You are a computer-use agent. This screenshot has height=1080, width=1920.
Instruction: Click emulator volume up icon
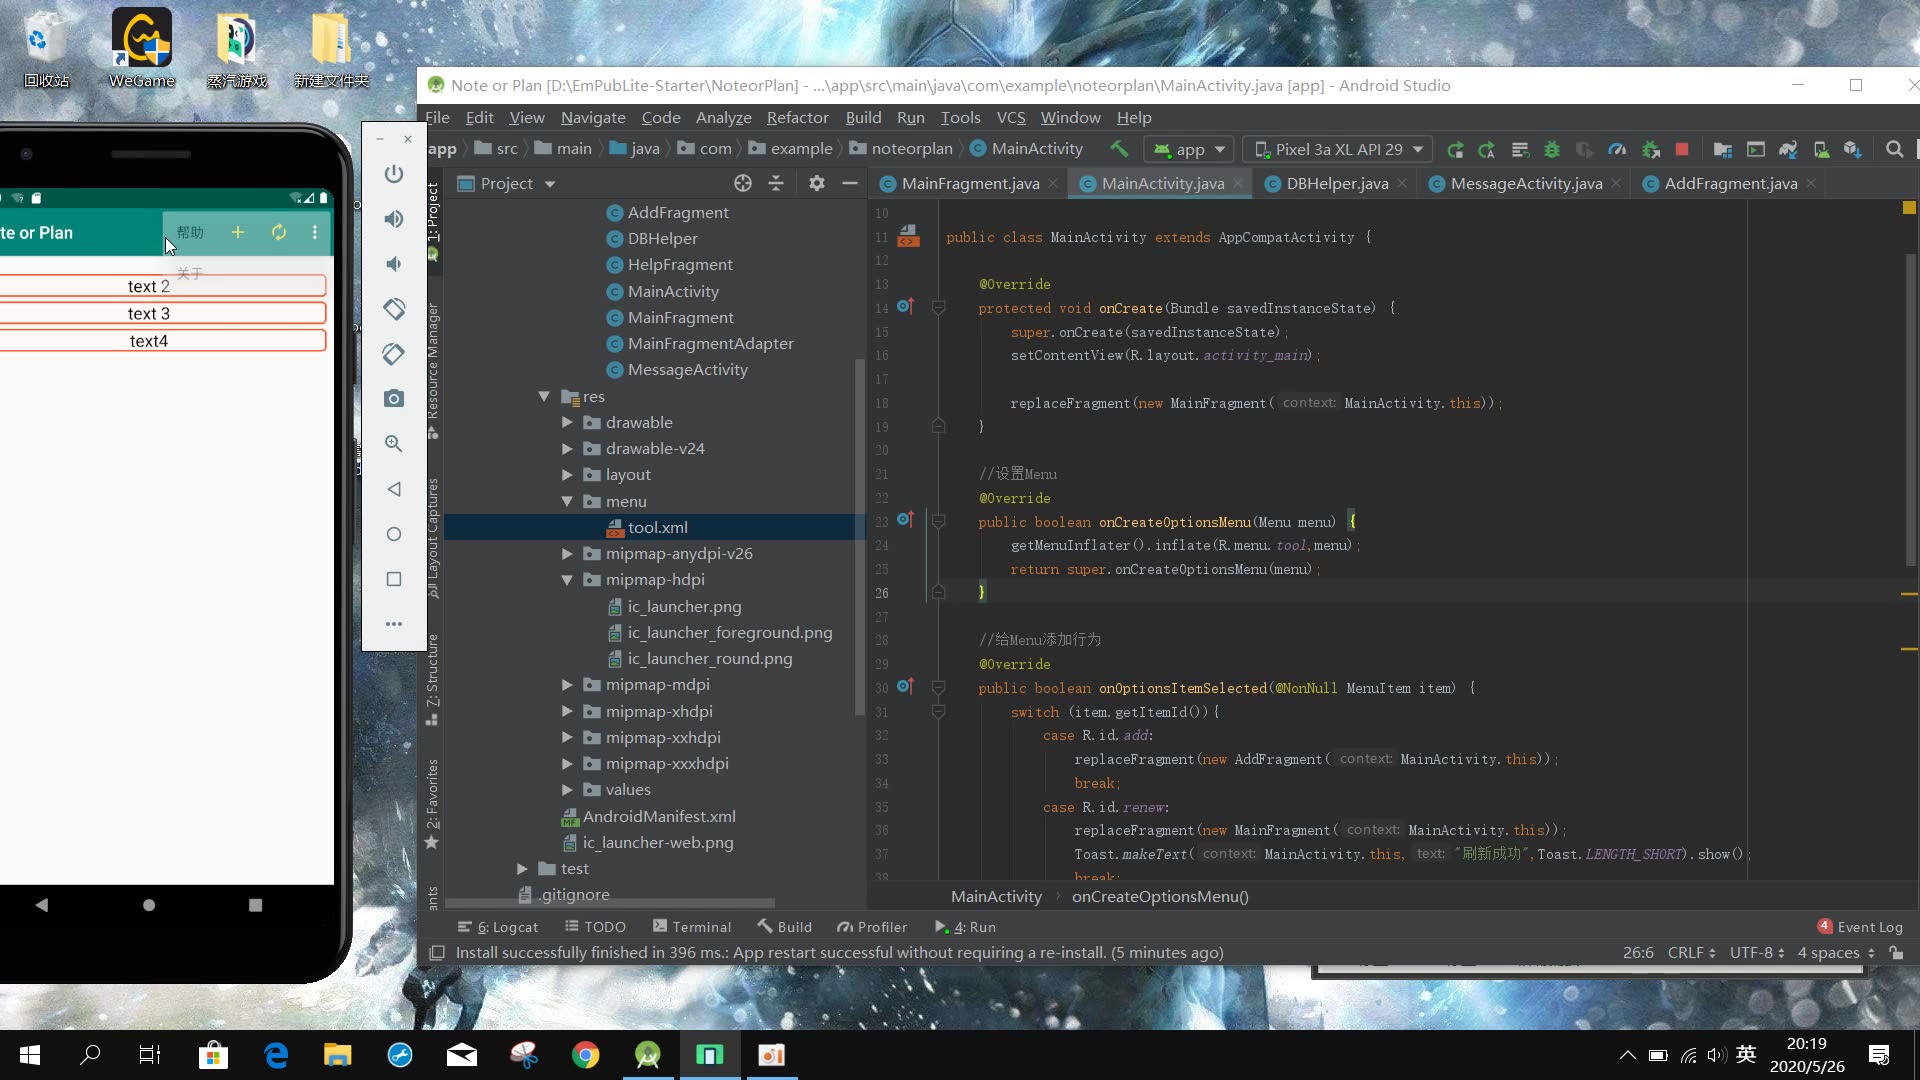(x=394, y=219)
